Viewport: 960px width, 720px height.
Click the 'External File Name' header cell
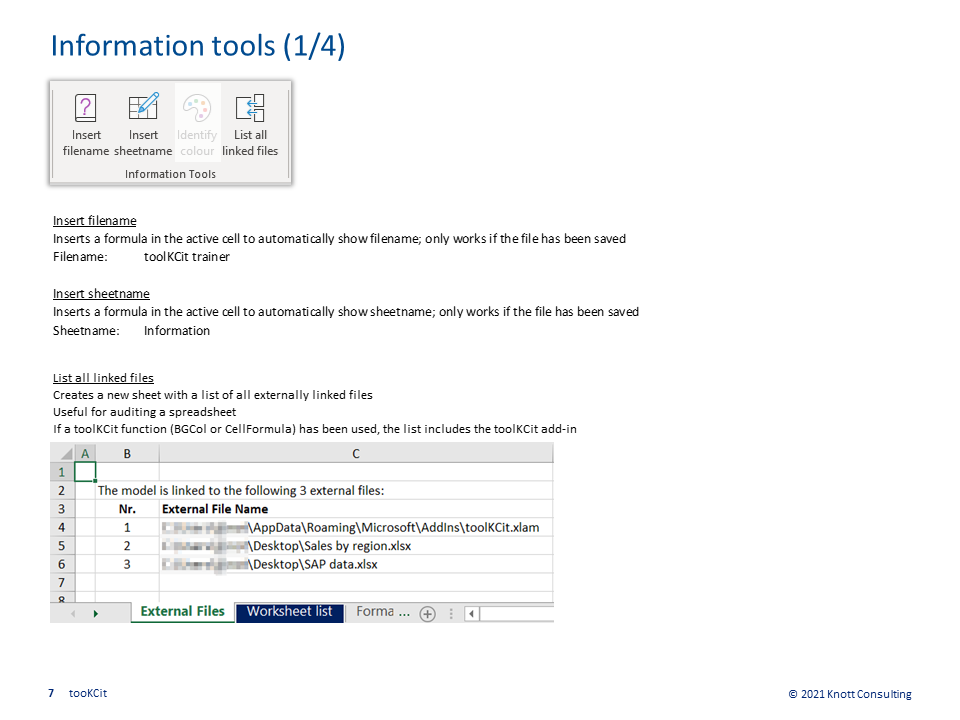(x=356, y=509)
